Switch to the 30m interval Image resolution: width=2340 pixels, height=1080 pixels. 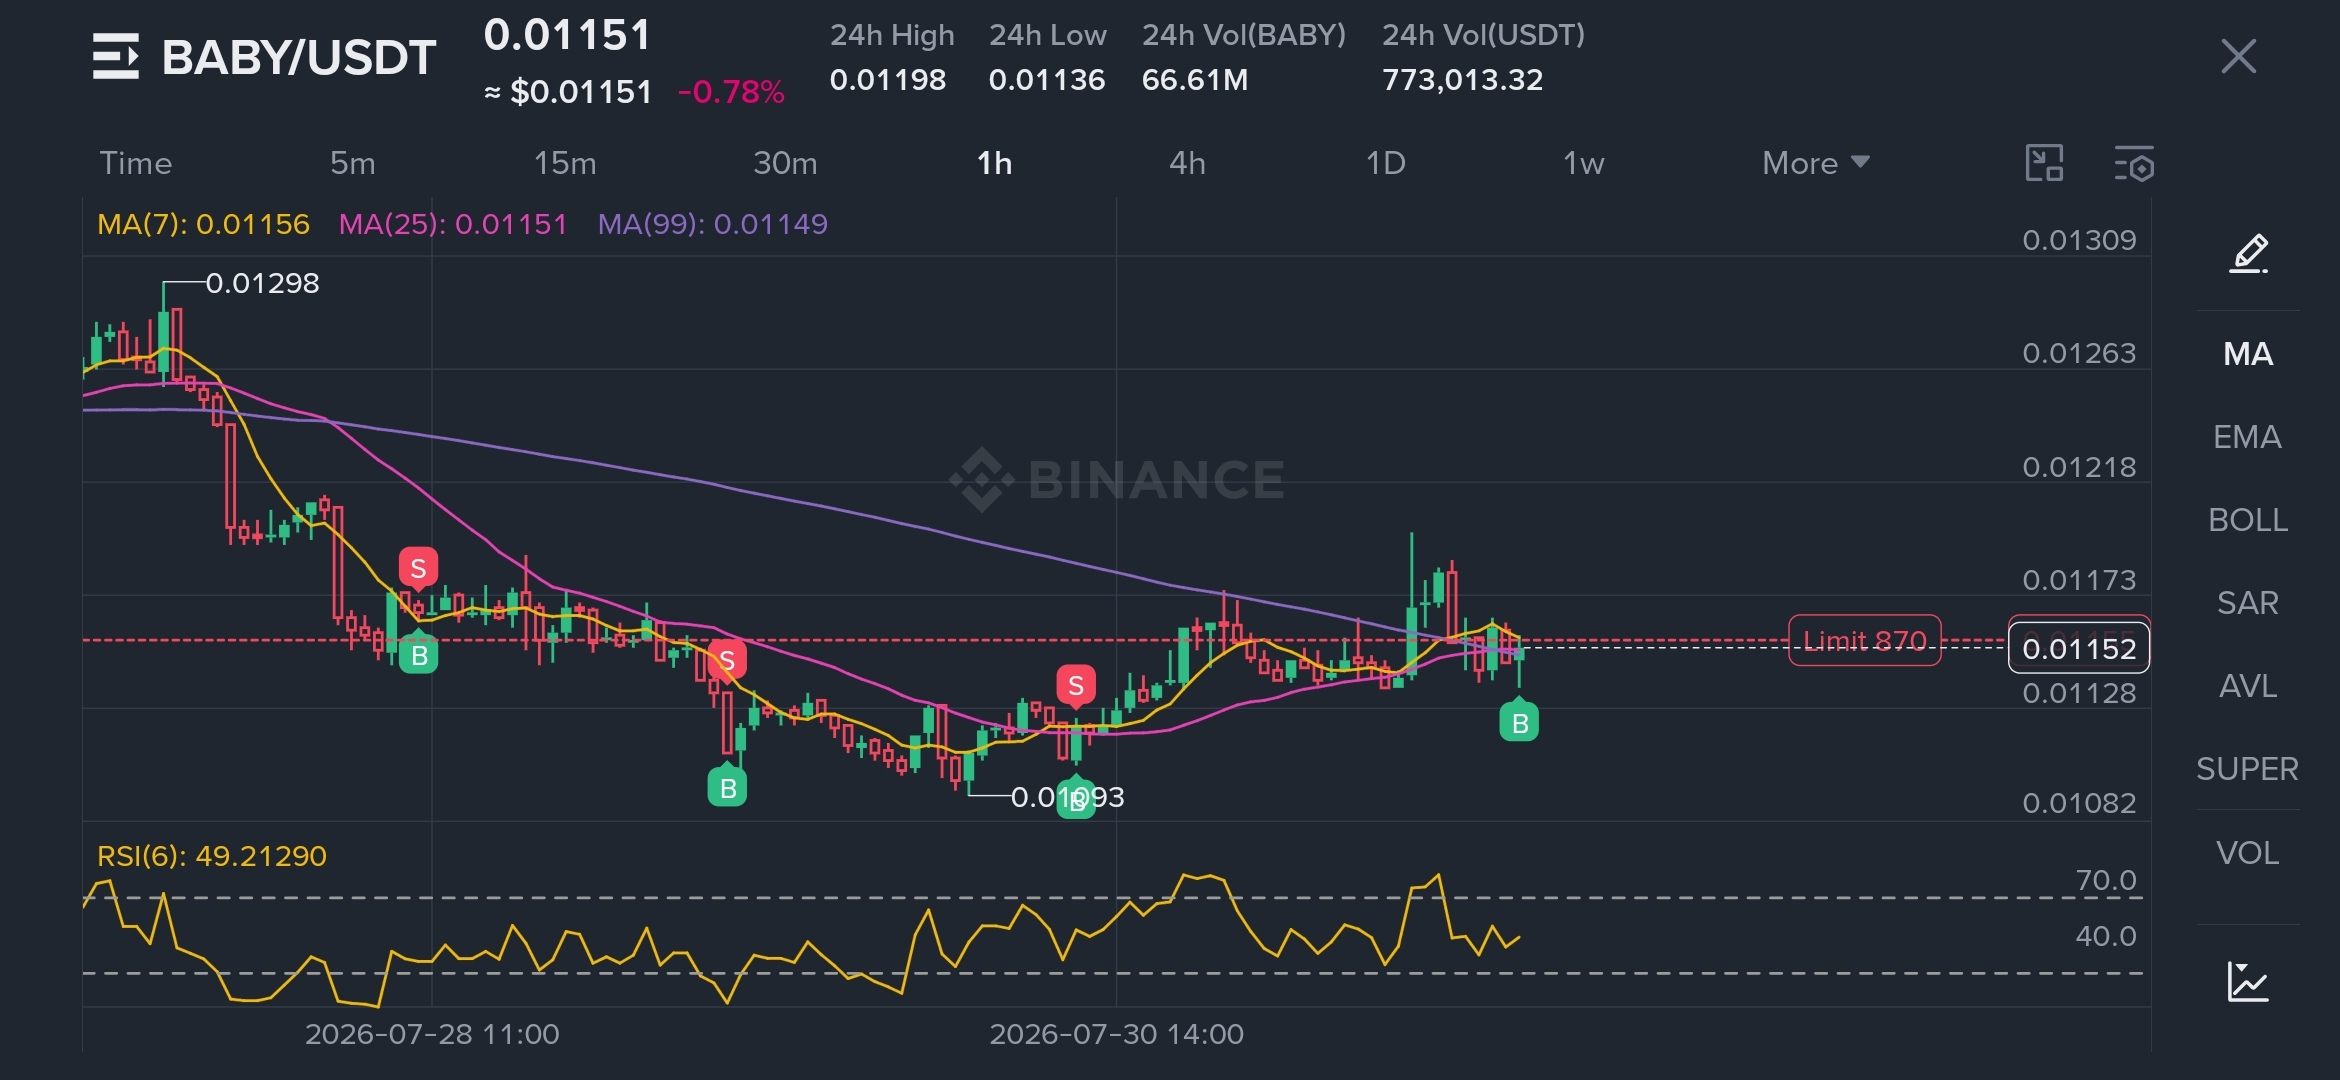785,163
